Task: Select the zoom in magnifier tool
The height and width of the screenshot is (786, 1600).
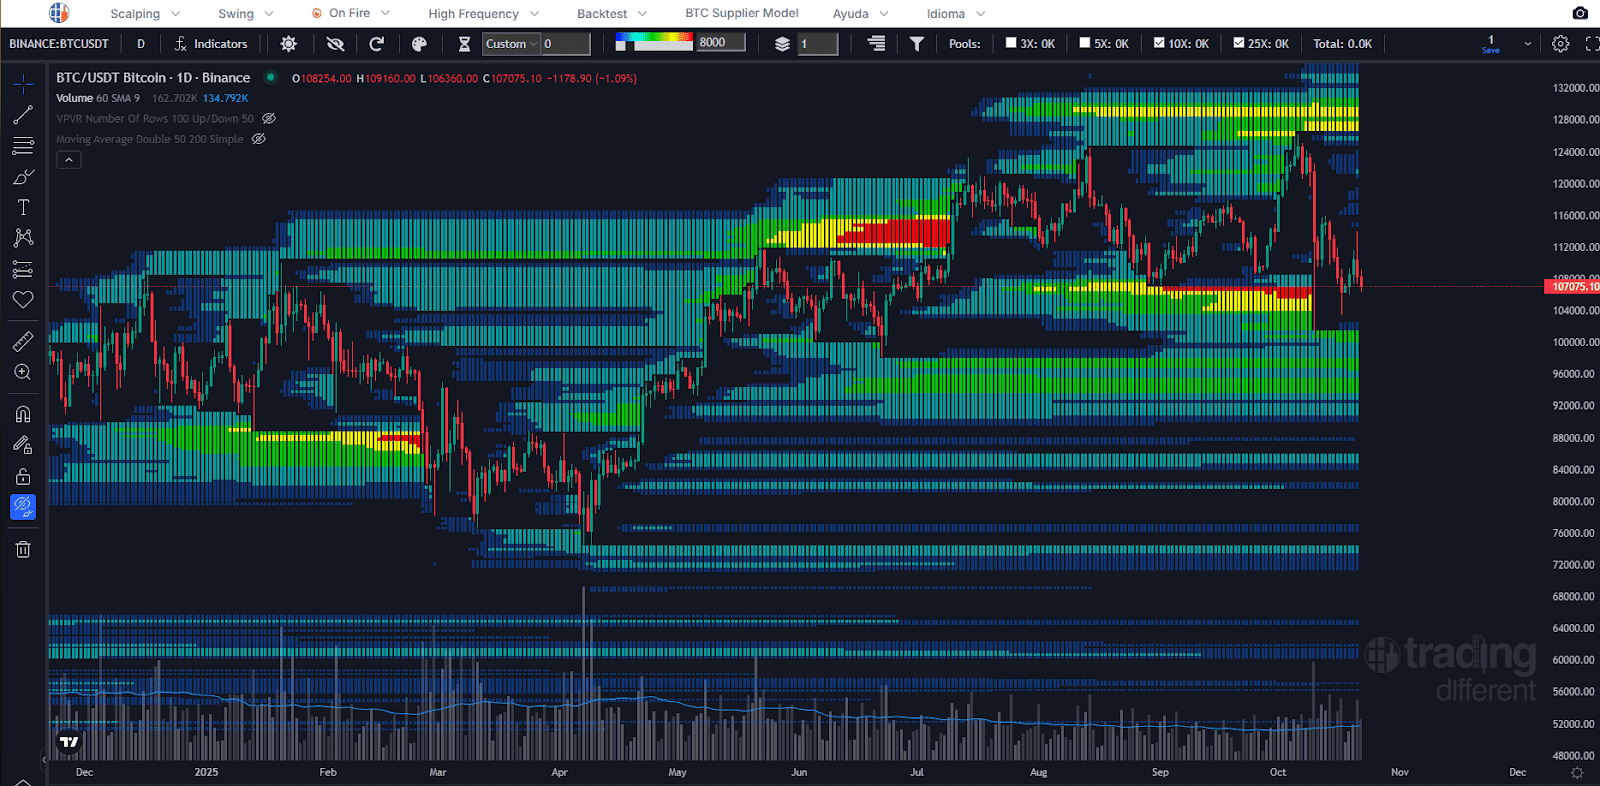Action: tap(23, 372)
